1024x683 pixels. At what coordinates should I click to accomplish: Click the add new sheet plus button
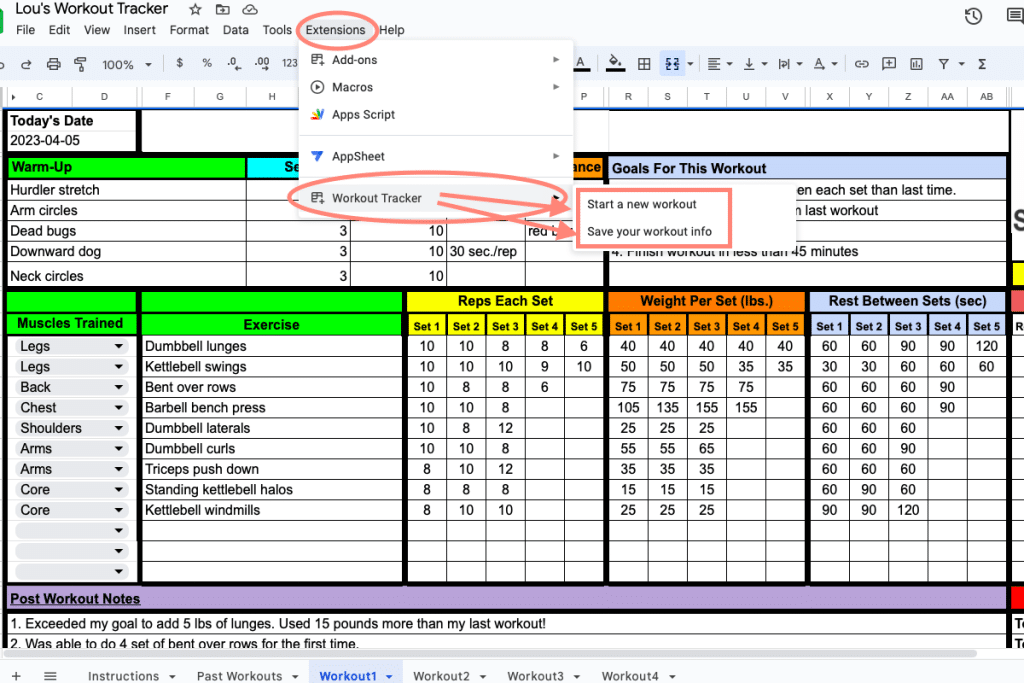coord(16,676)
